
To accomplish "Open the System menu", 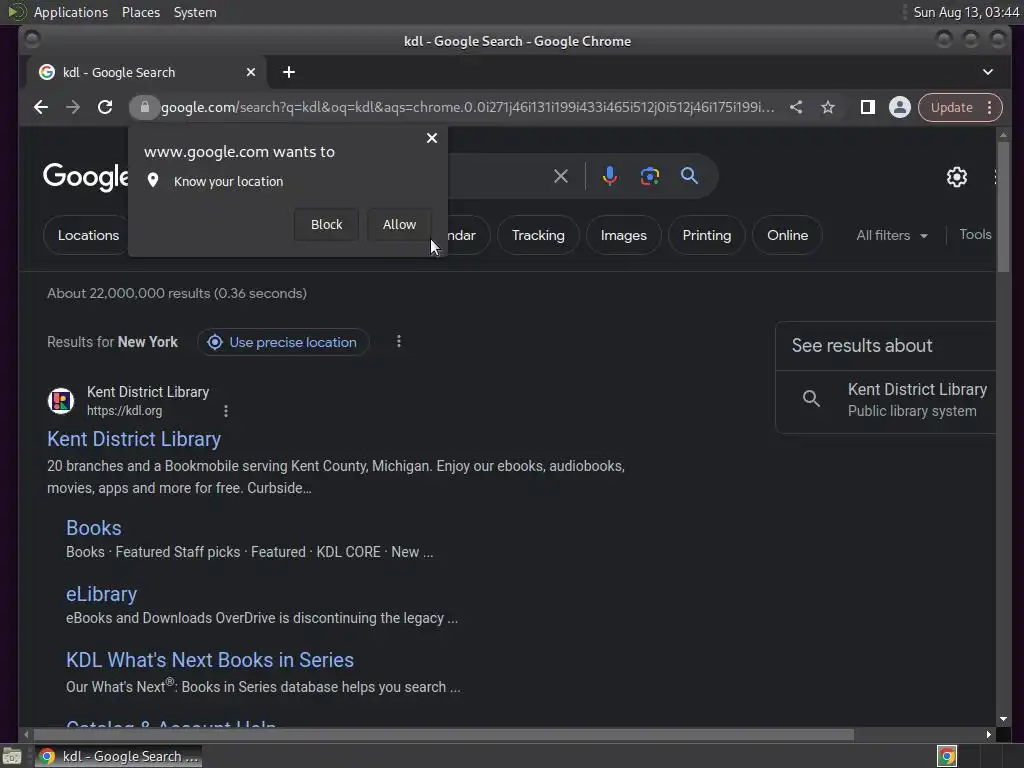I will click(195, 12).
